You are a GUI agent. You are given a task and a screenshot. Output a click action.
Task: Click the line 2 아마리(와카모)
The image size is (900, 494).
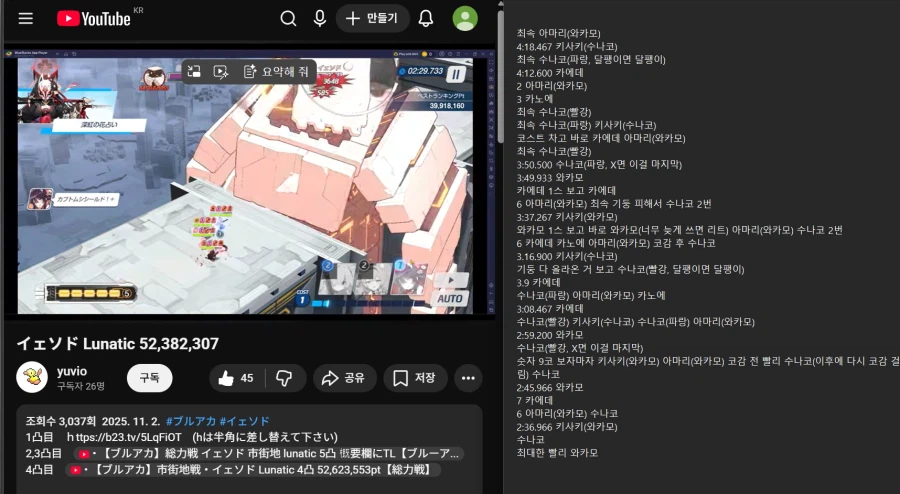tap(552, 86)
